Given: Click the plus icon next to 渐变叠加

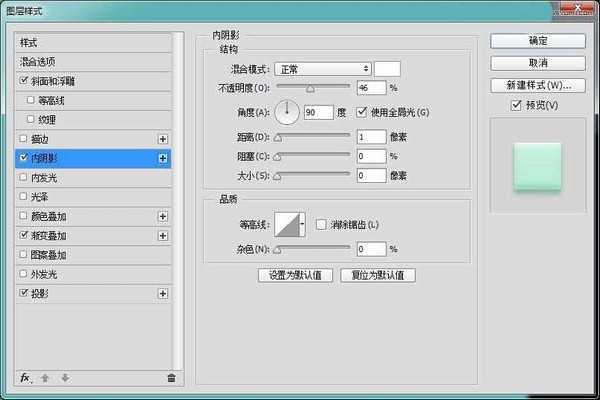Looking at the screenshot, I should [162, 235].
